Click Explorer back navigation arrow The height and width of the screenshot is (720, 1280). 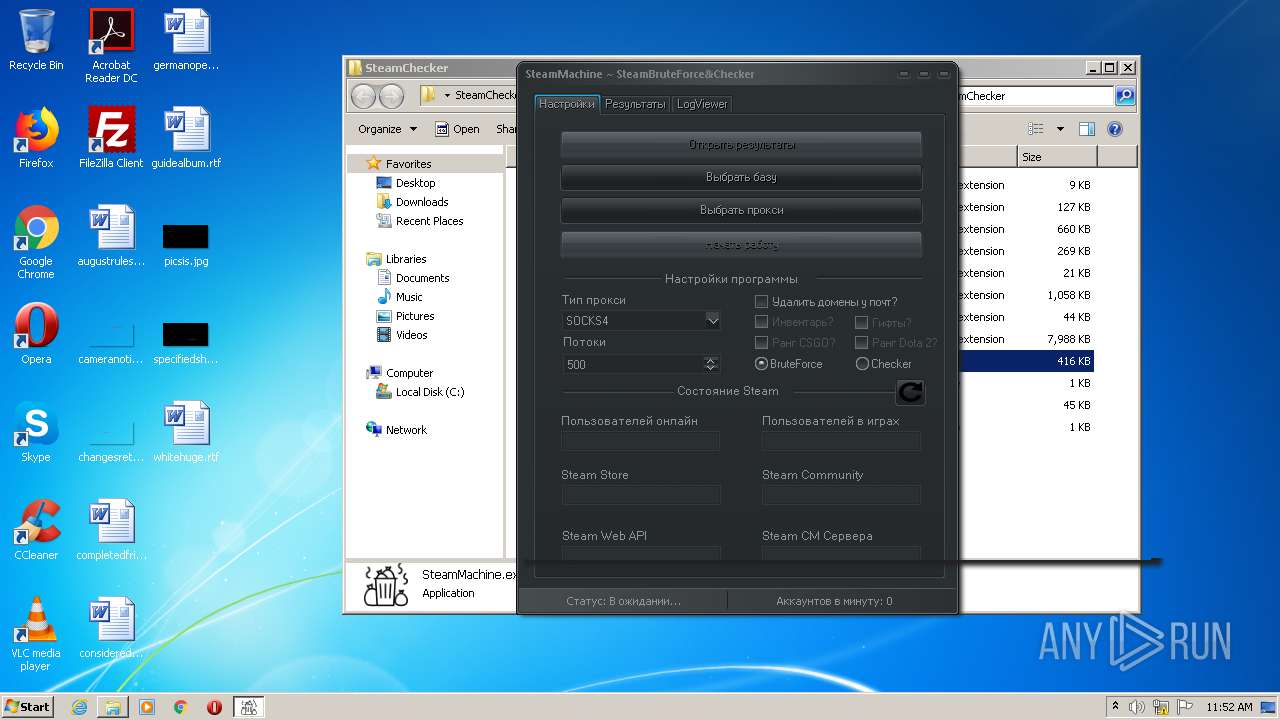pyautogui.click(x=363, y=96)
